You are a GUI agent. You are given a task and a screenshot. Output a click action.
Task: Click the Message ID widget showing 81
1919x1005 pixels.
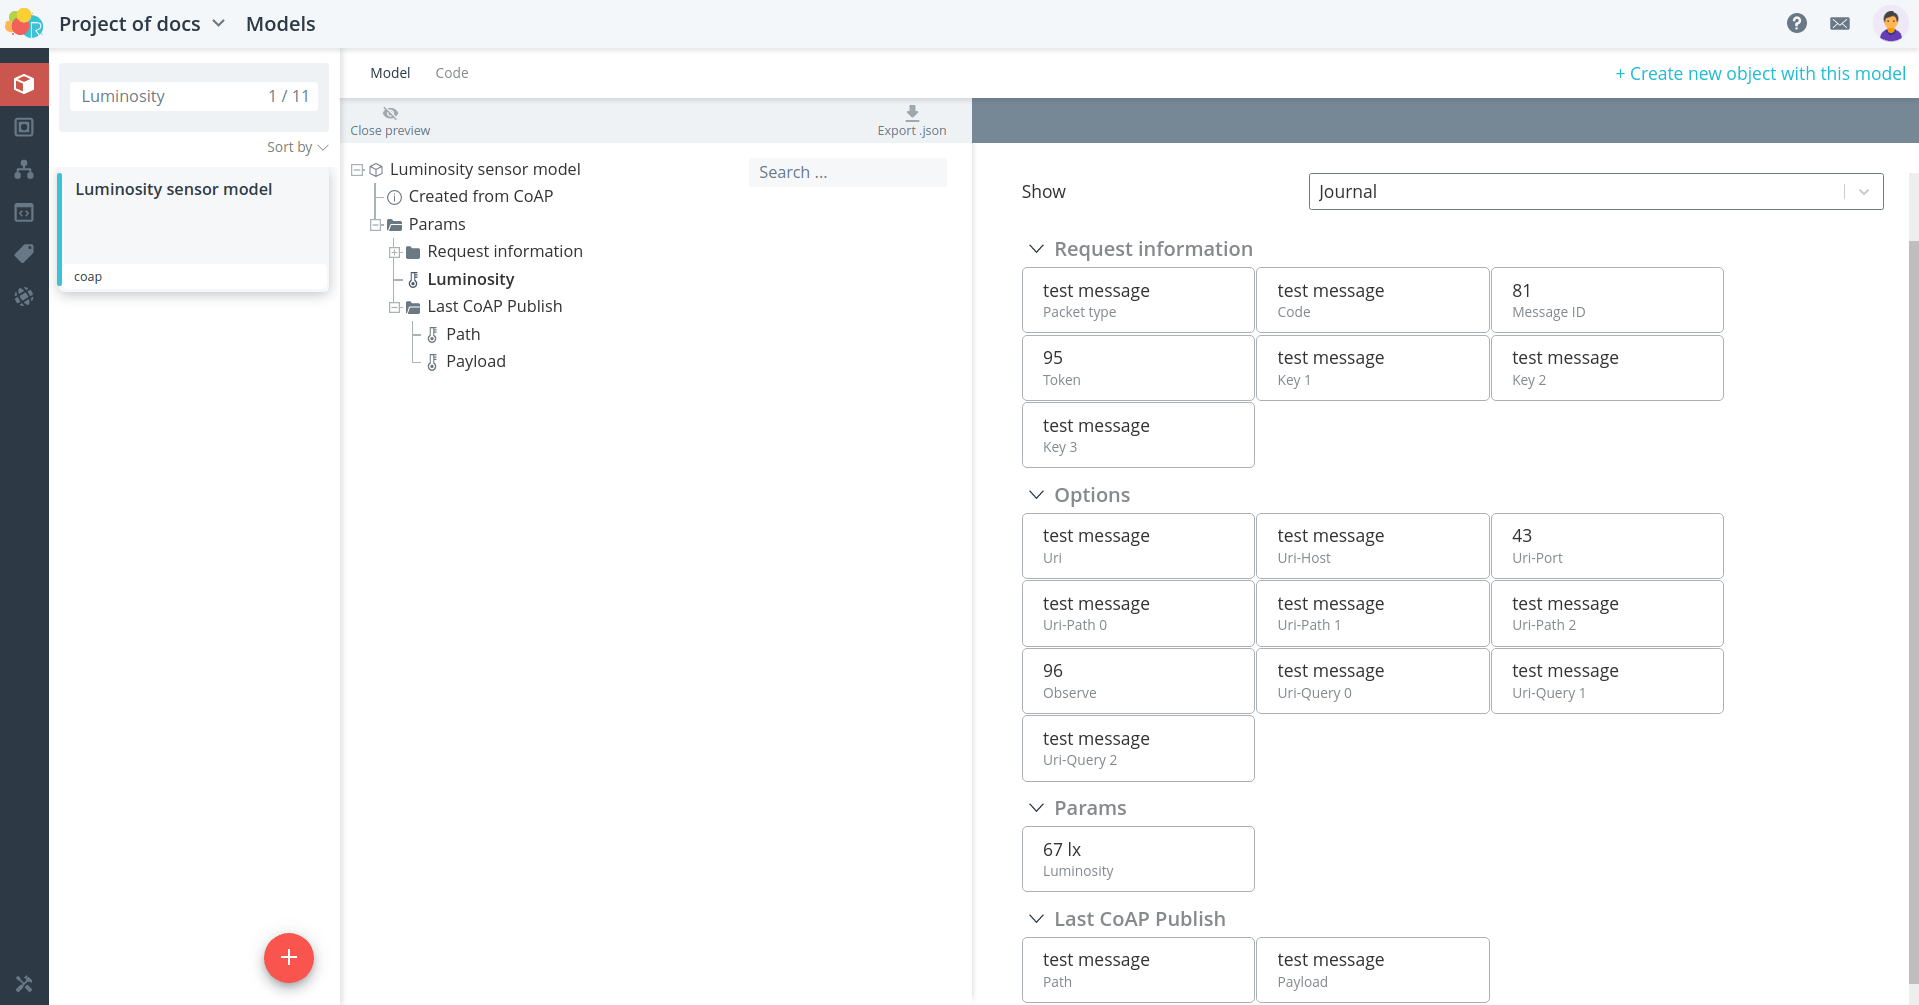1607,300
